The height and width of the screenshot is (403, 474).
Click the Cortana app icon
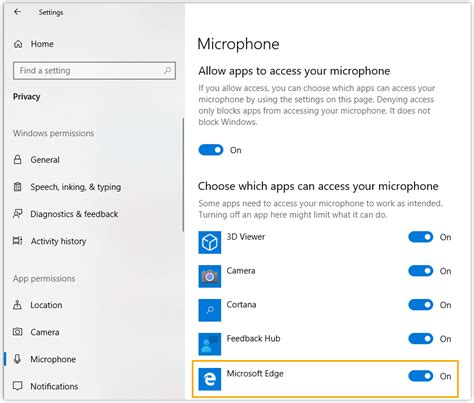[x=210, y=310]
